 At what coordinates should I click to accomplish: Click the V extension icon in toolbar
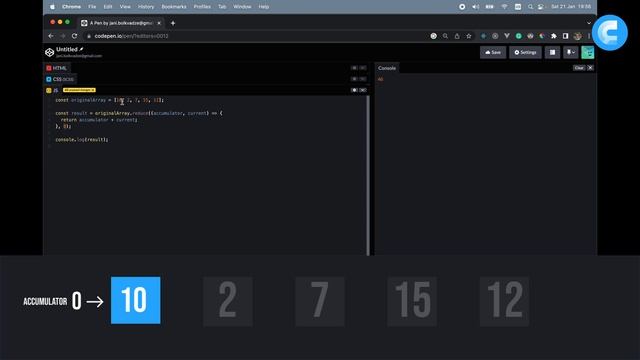(x=507, y=36)
